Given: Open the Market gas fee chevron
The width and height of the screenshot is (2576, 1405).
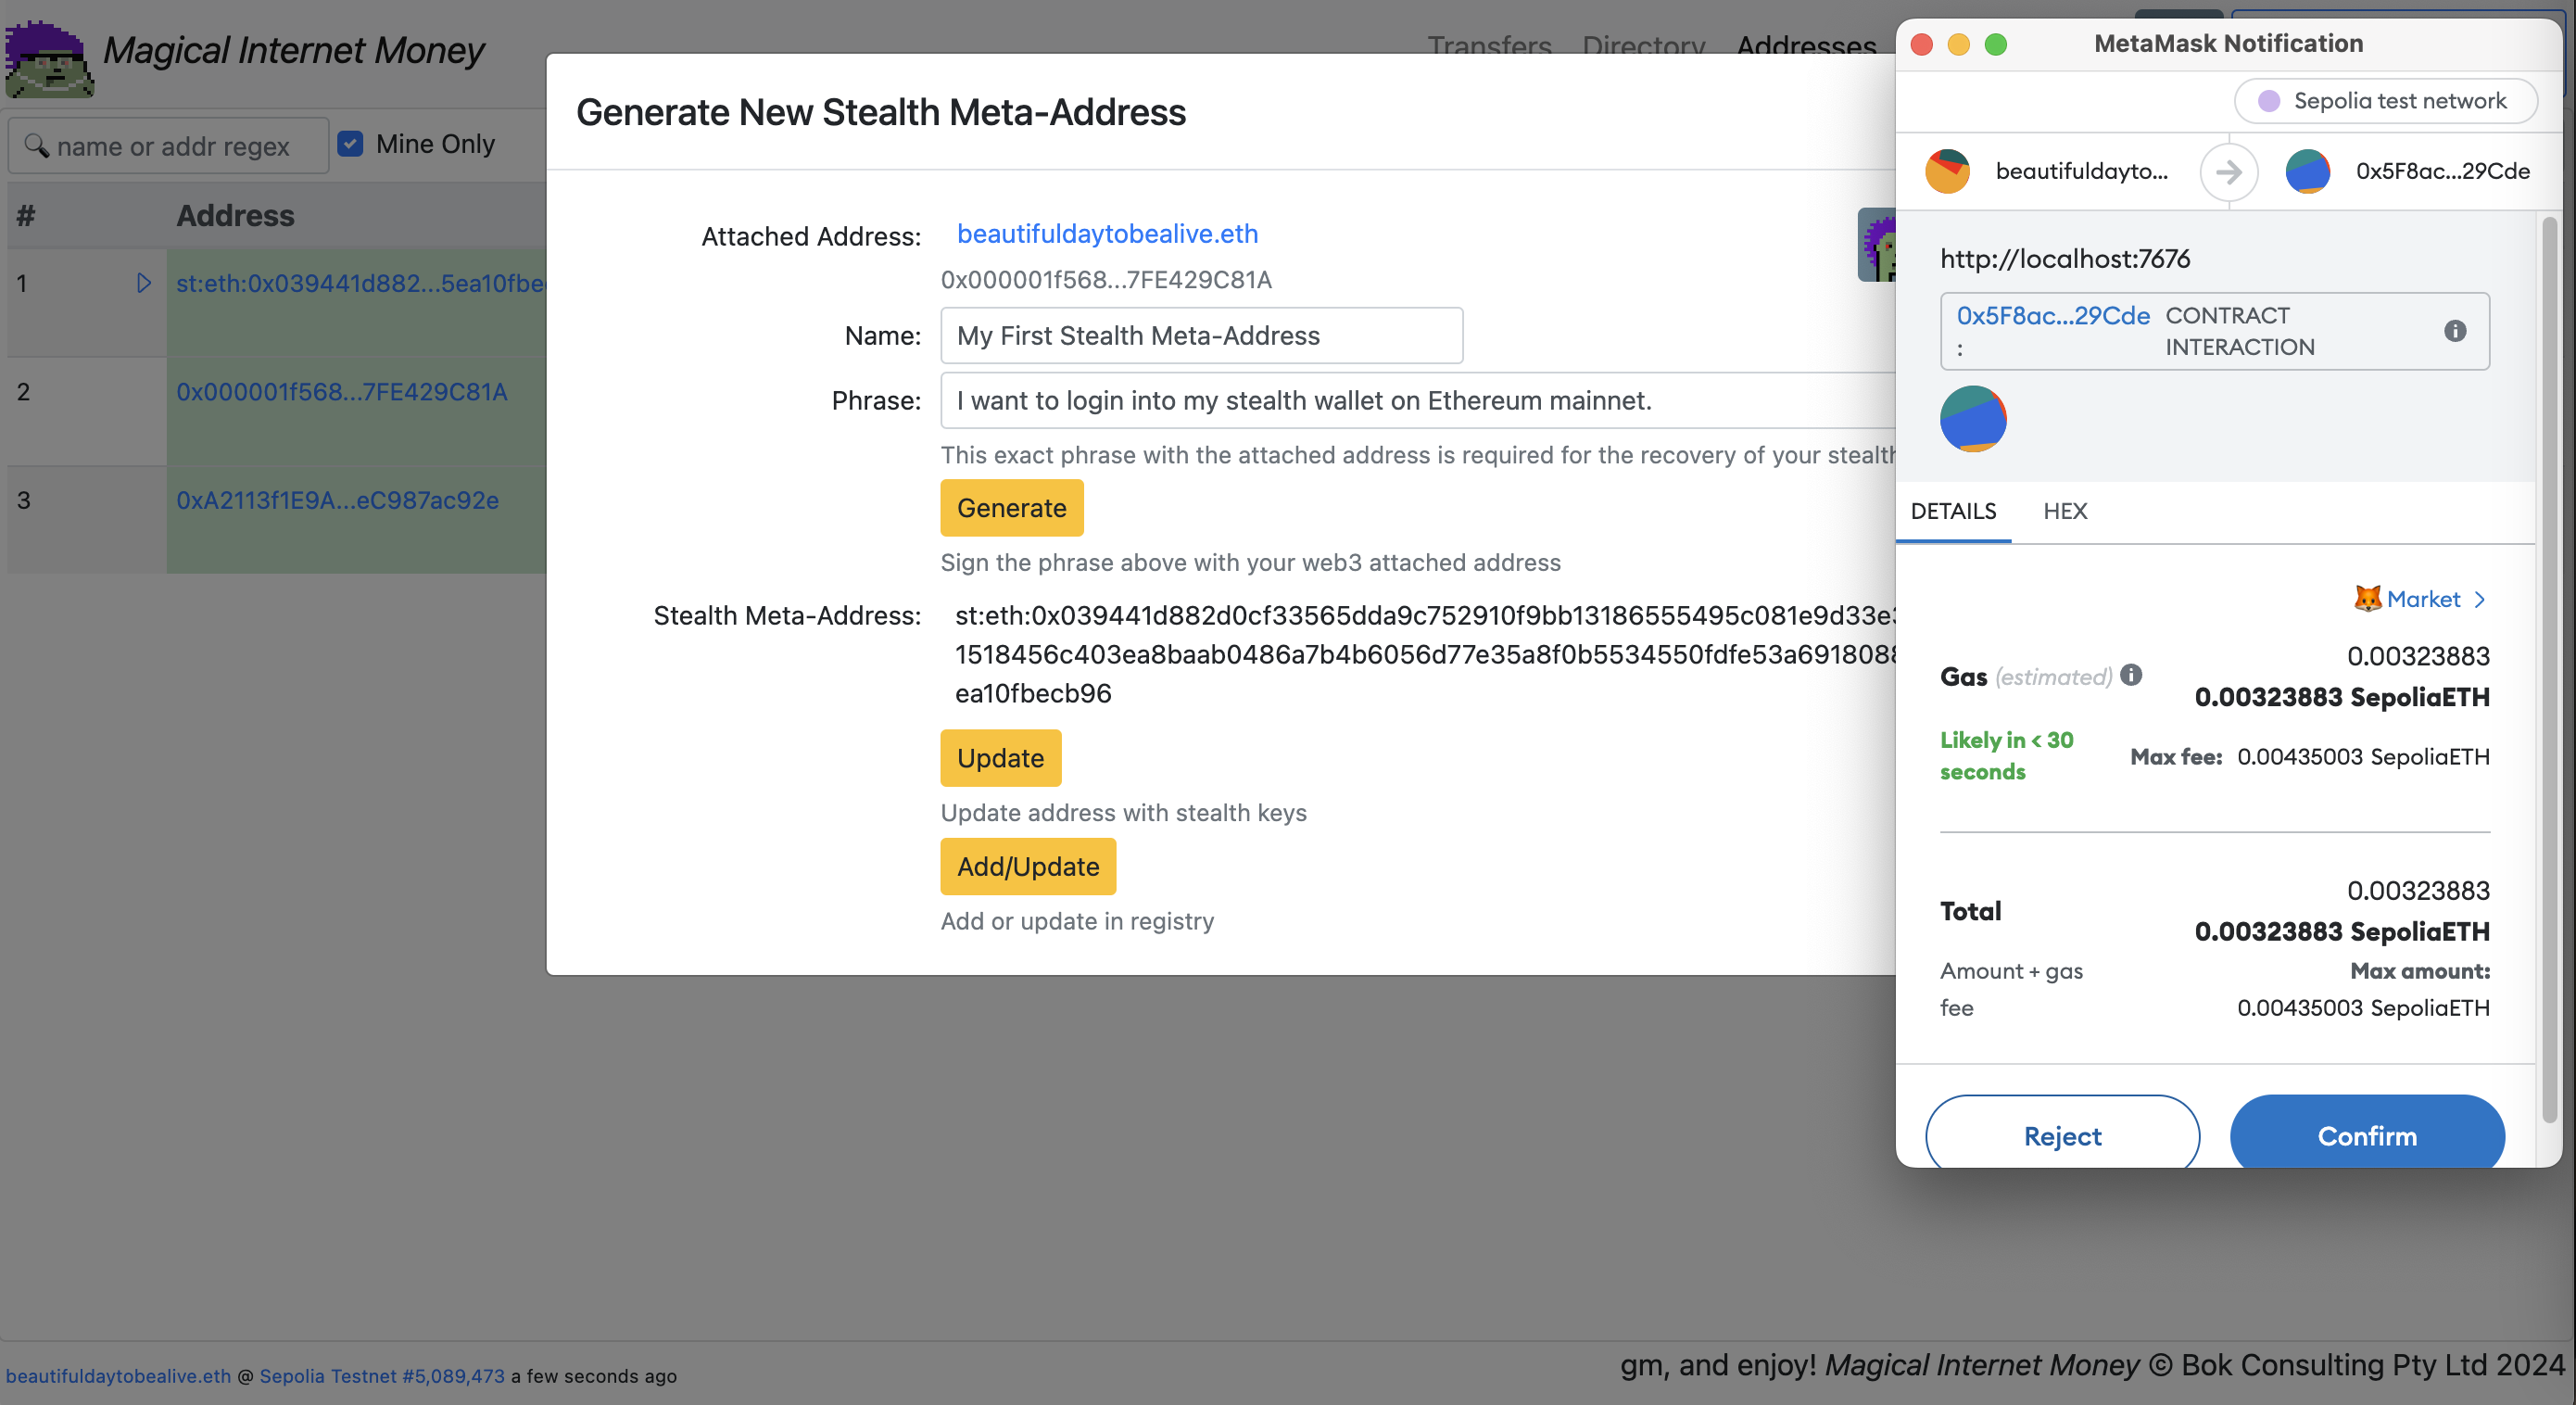Looking at the screenshot, I should pyautogui.click(x=2479, y=599).
